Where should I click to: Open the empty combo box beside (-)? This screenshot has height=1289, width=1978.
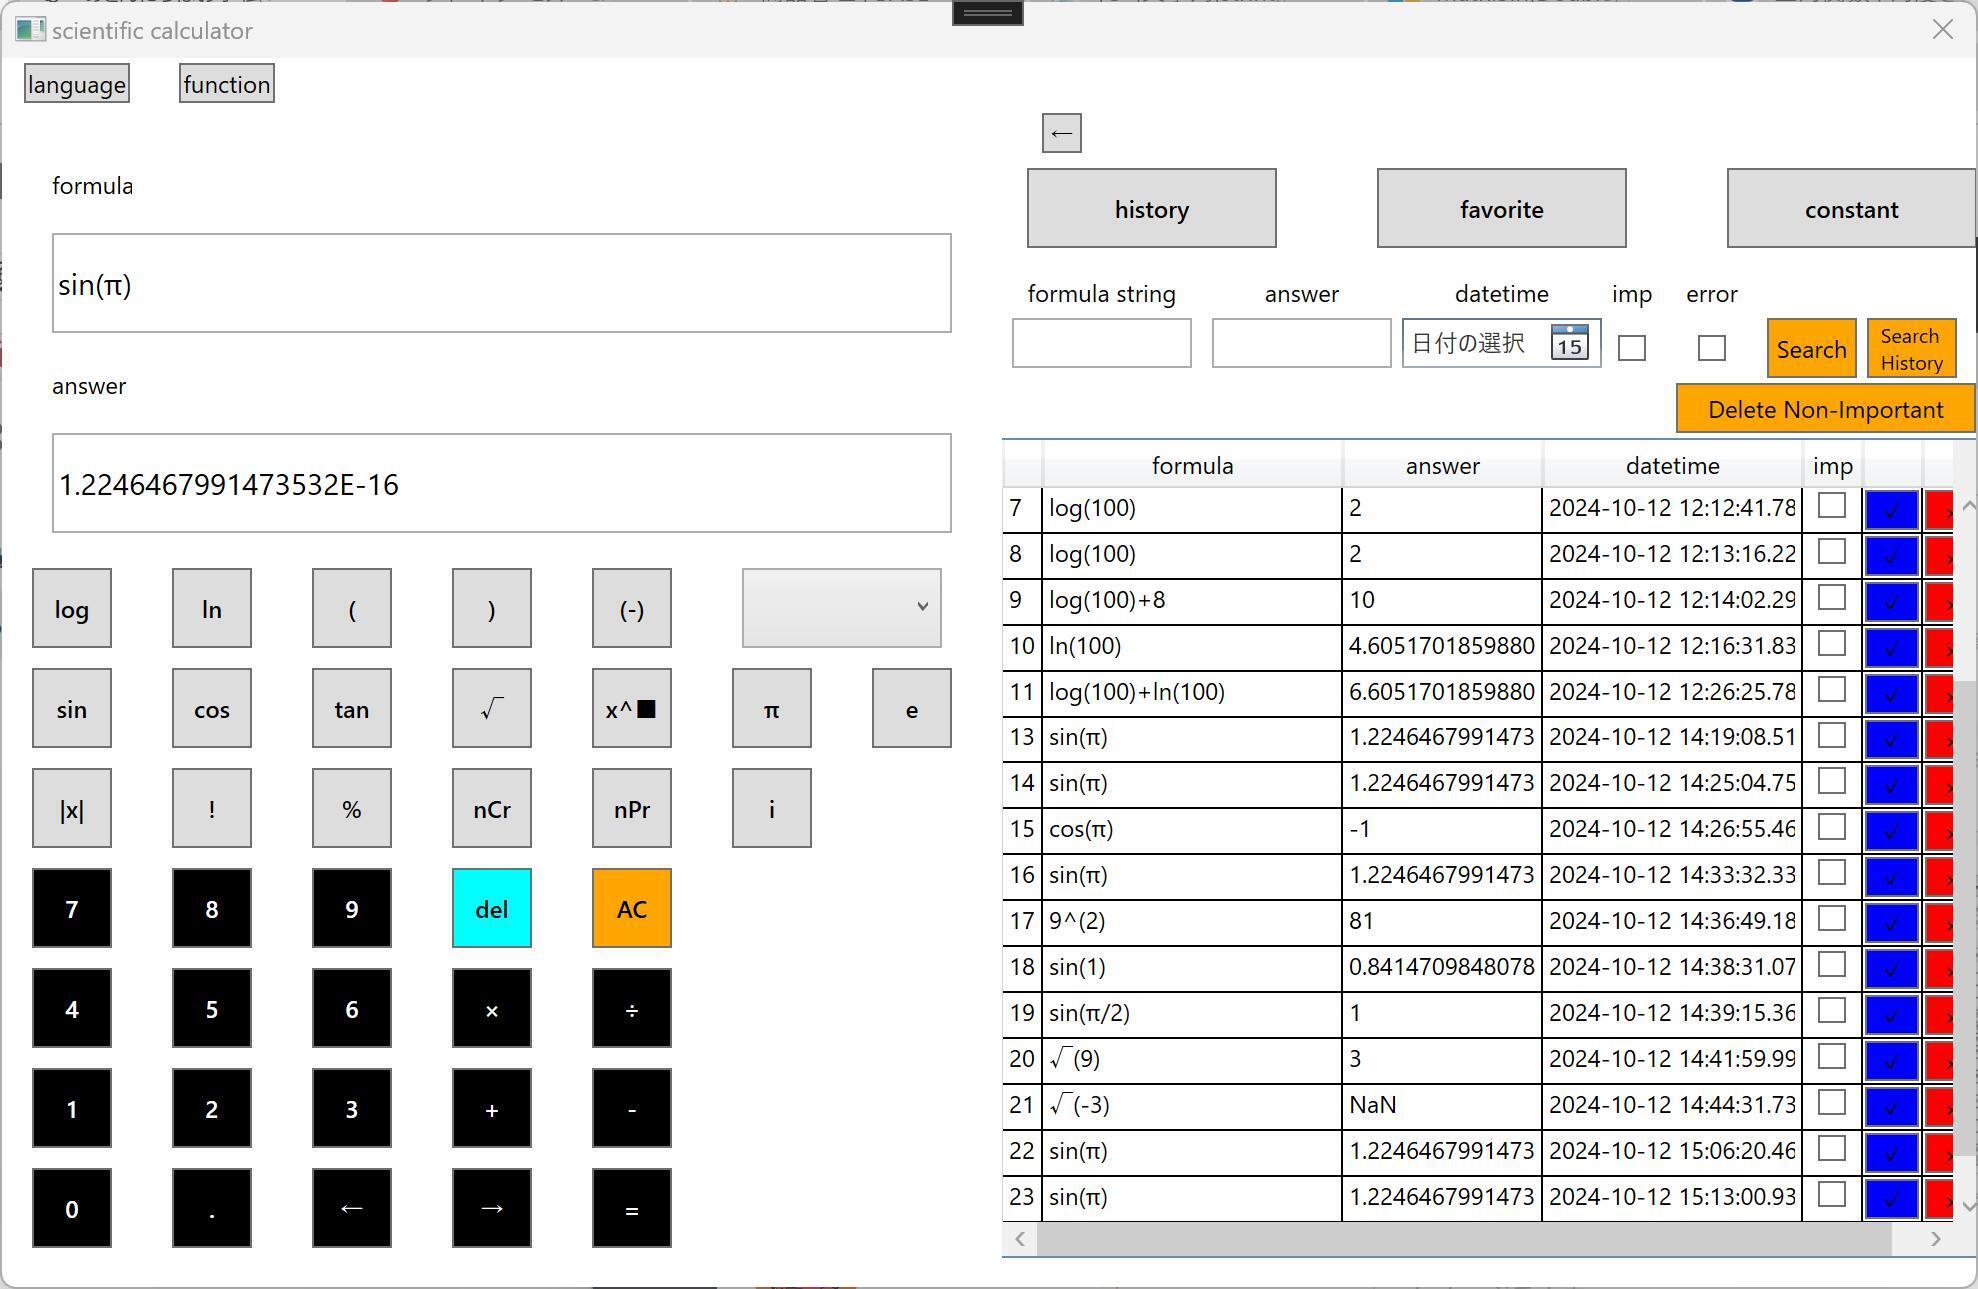pos(841,608)
